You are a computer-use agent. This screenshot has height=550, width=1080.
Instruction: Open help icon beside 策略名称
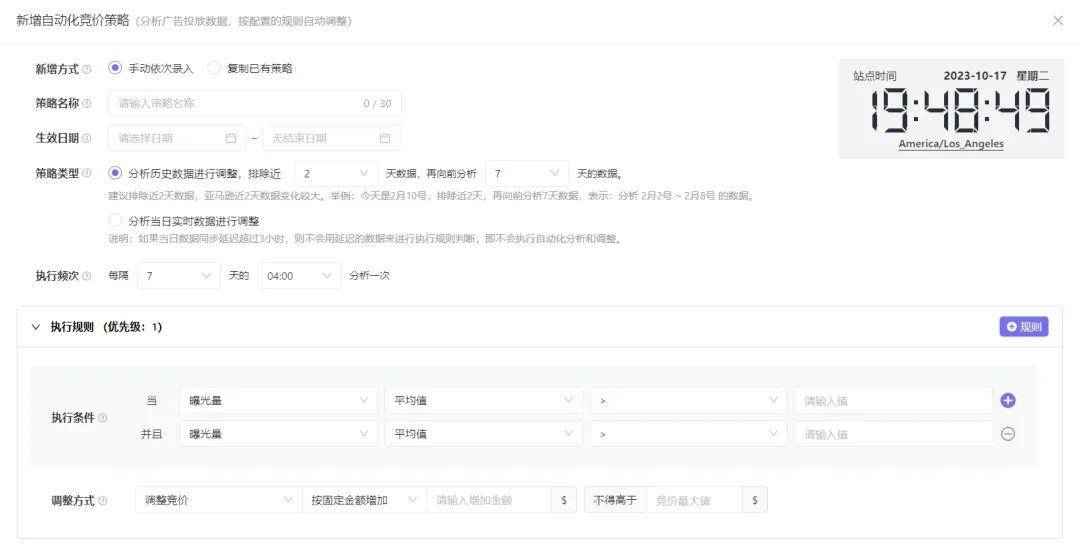click(87, 104)
